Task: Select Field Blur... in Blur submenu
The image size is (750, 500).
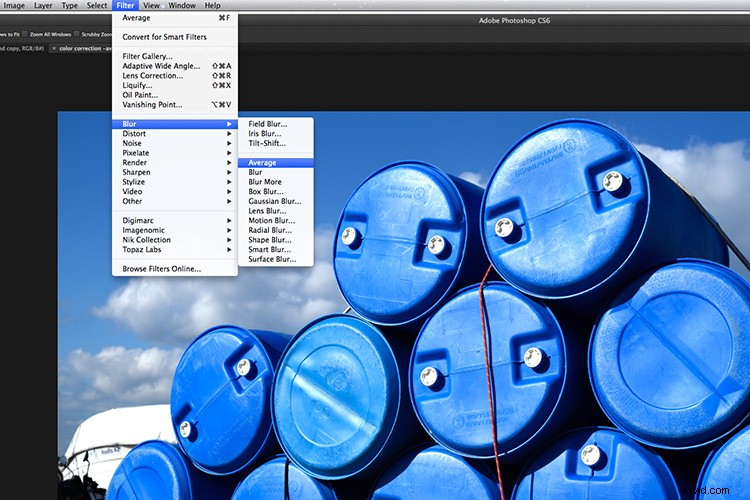Action: pyautogui.click(x=276, y=124)
